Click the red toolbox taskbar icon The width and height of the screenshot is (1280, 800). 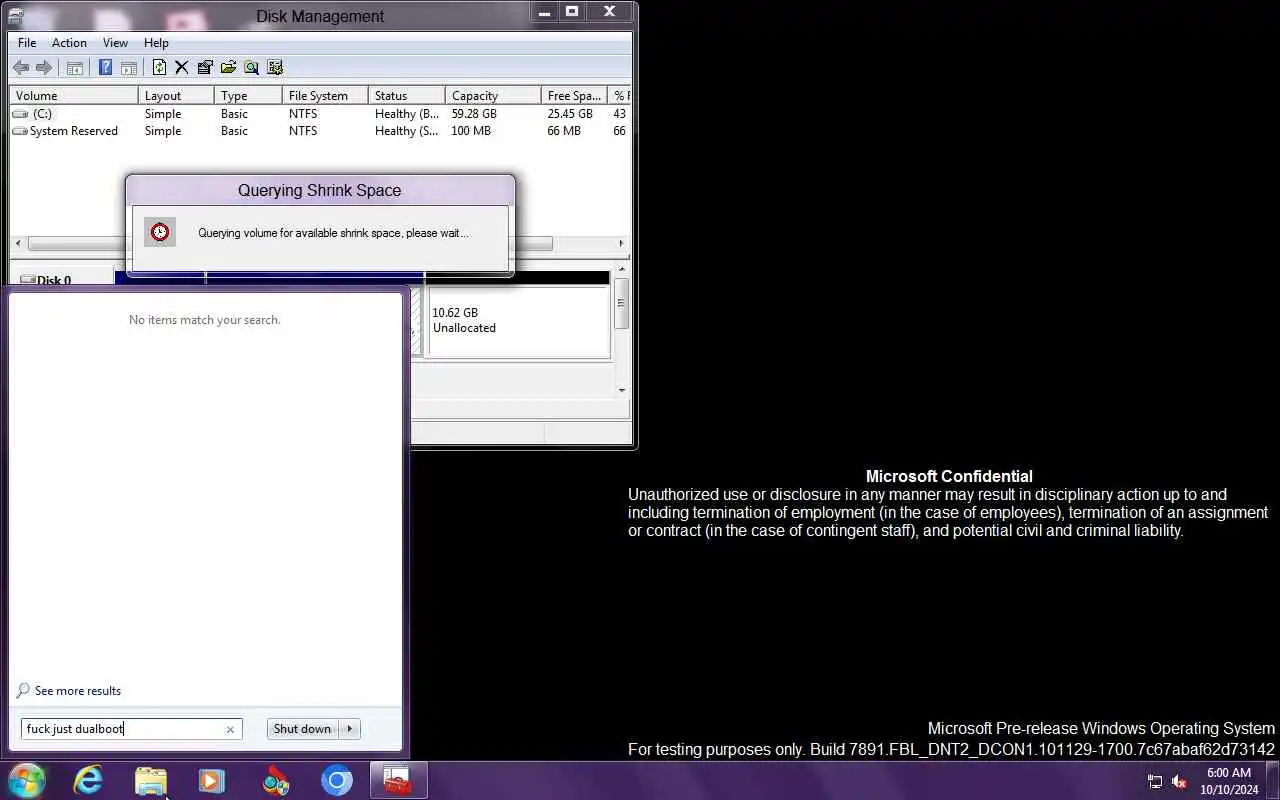pyautogui.click(x=398, y=780)
